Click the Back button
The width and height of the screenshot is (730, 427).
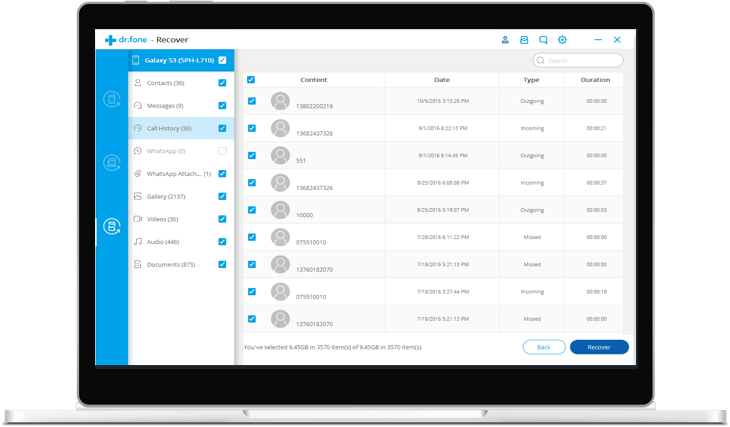click(544, 347)
